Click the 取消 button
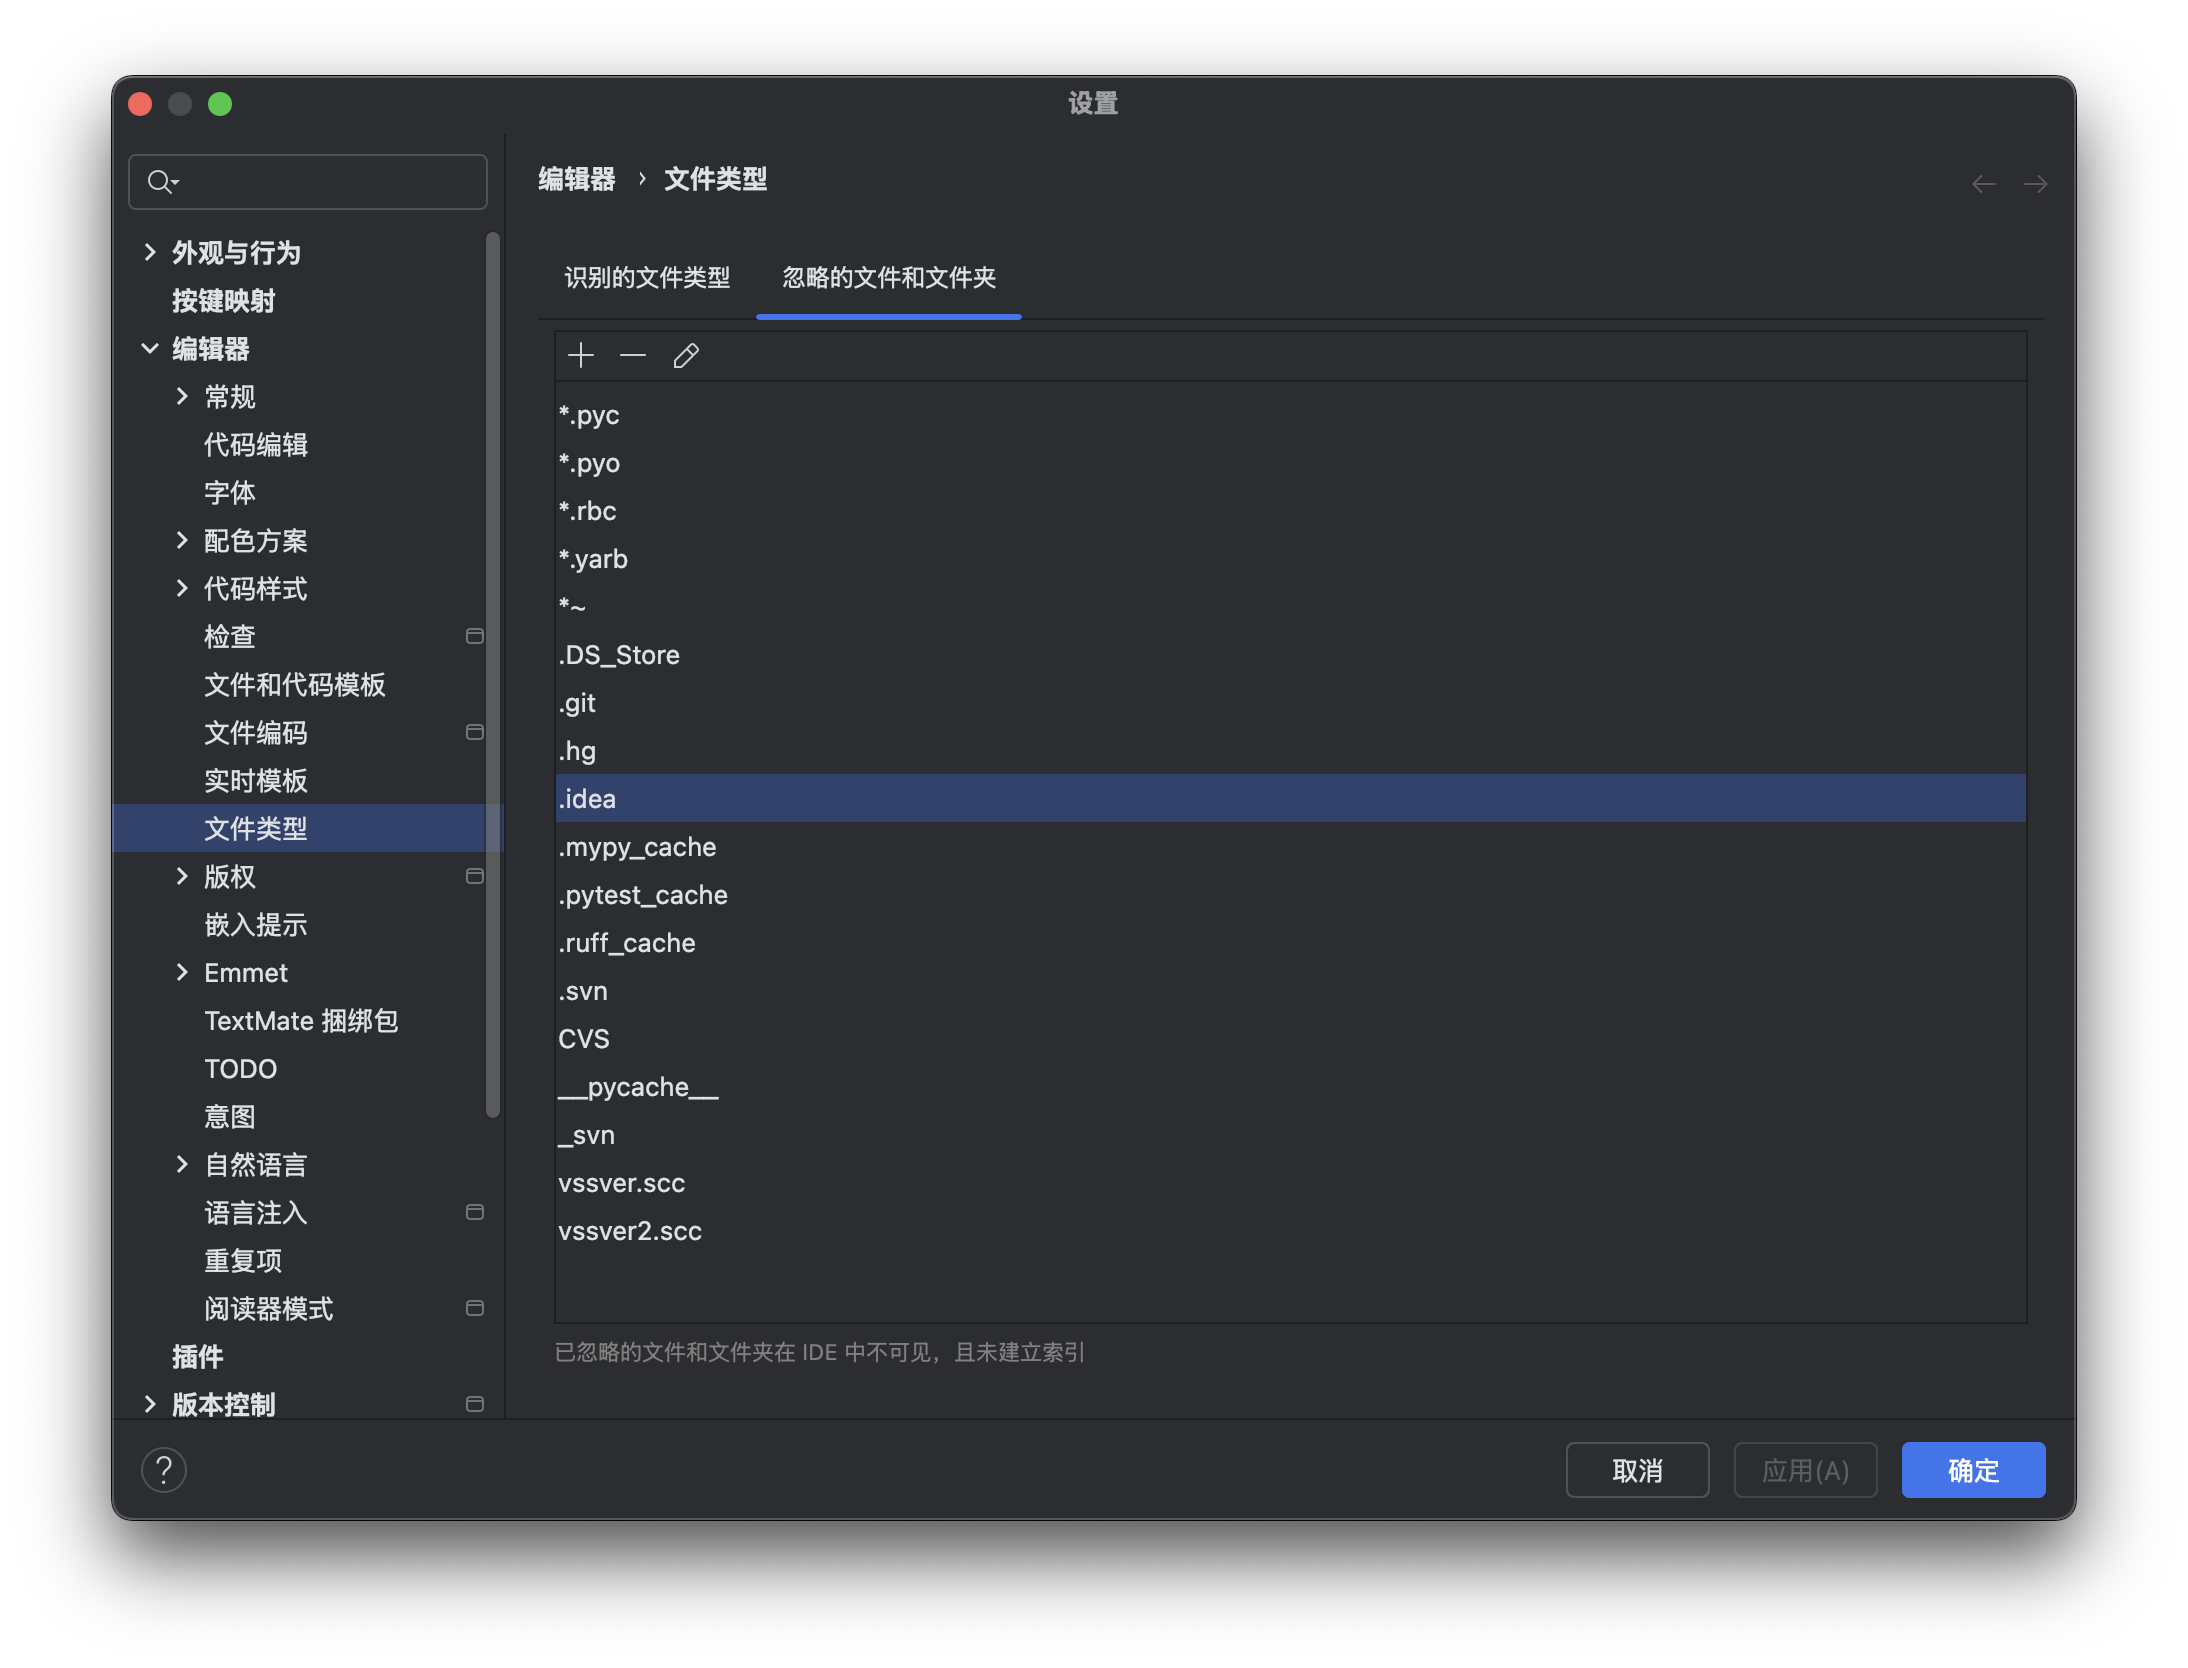 click(1637, 1470)
